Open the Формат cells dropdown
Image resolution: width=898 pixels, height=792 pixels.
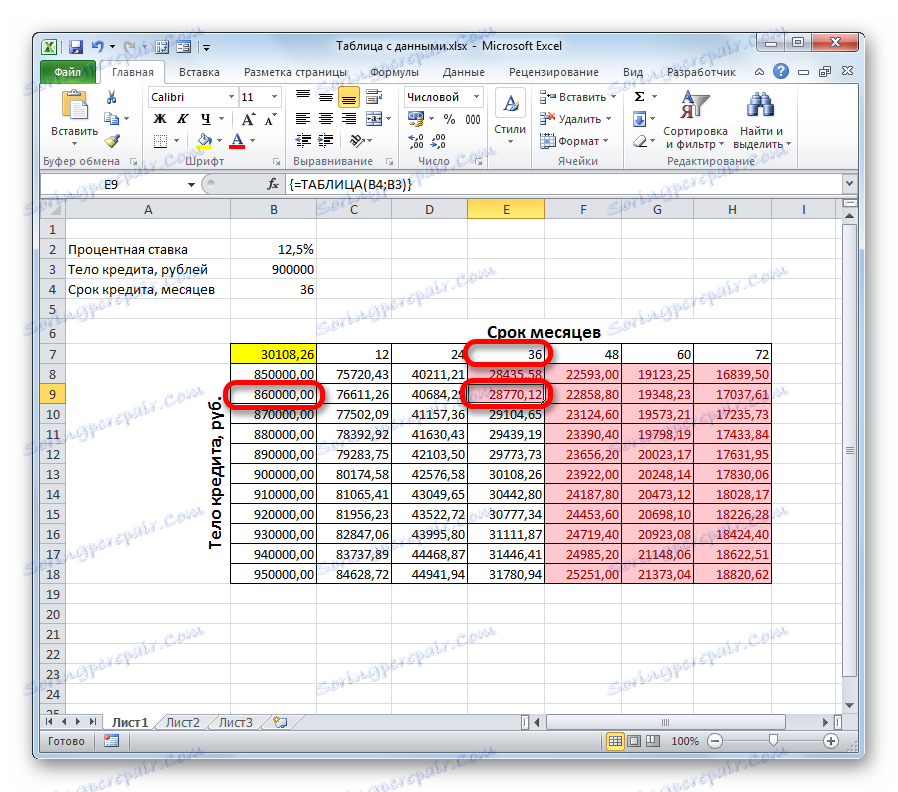574,141
